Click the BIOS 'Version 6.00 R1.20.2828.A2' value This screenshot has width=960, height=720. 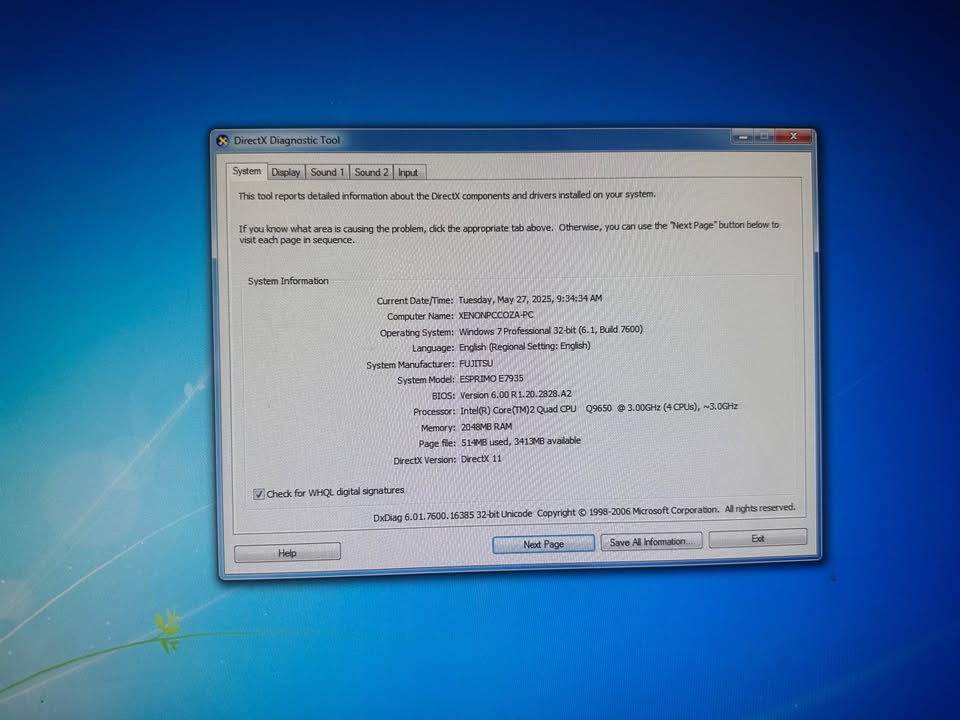coord(516,394)
